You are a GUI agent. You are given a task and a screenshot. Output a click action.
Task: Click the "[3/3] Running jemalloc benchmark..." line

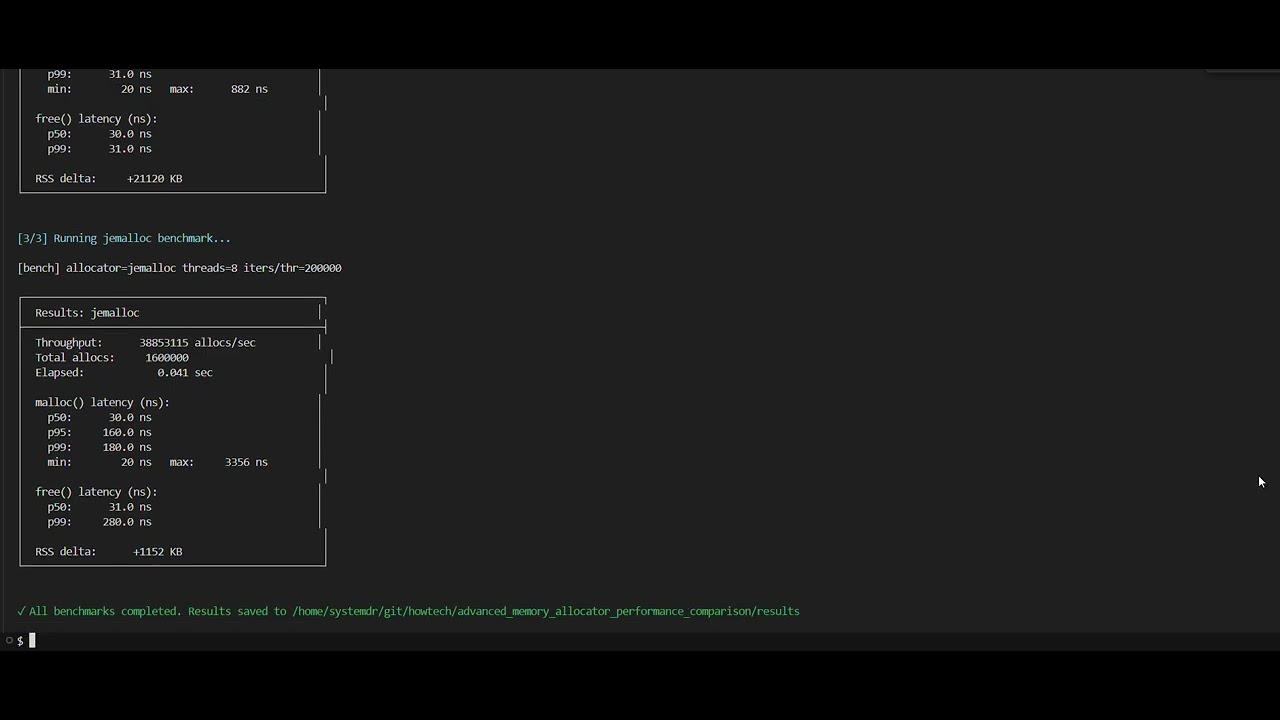(x=124, y=238)
